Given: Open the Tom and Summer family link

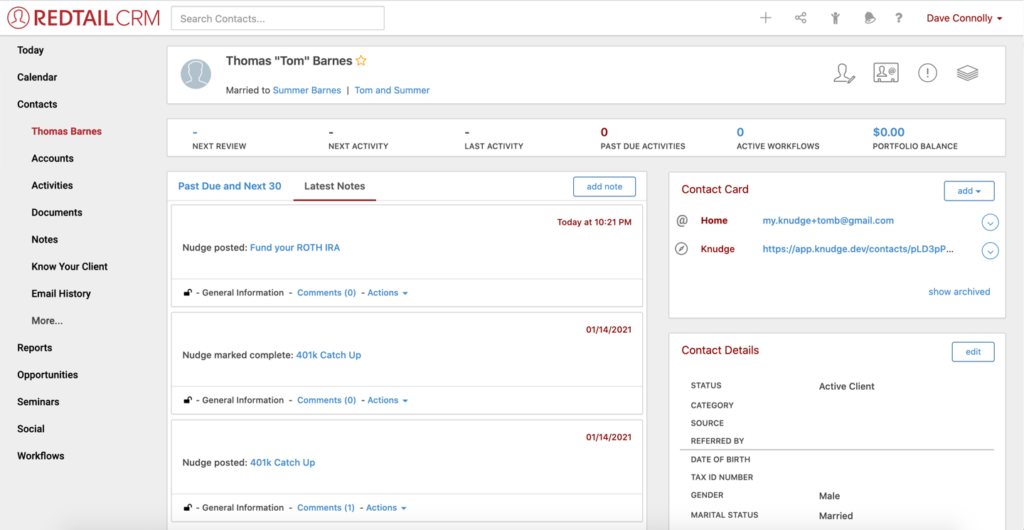Looking at the screenshot, I should pos(392,91).
